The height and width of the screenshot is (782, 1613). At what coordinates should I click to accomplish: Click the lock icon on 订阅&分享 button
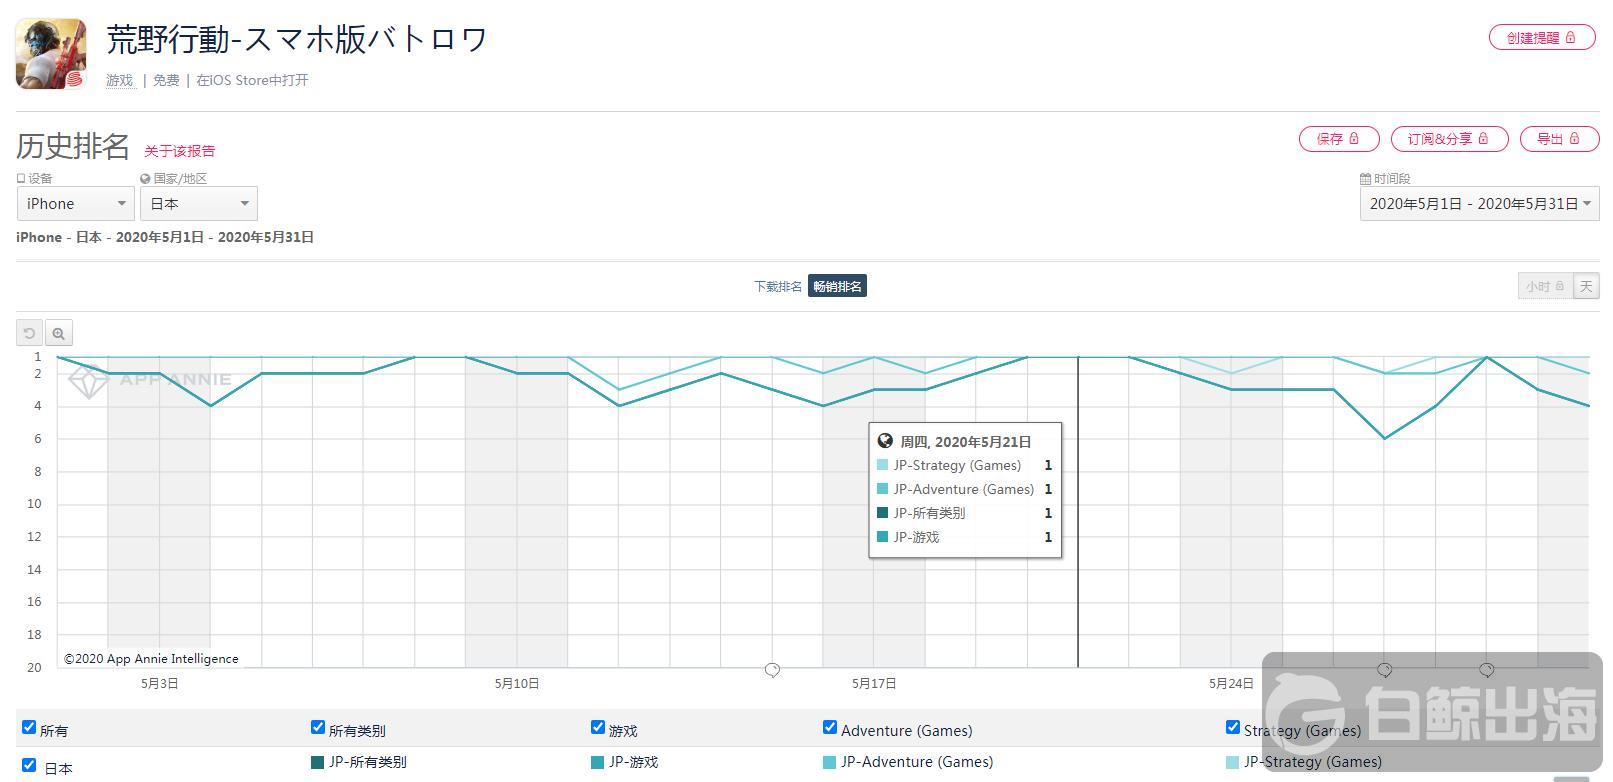1483,138
